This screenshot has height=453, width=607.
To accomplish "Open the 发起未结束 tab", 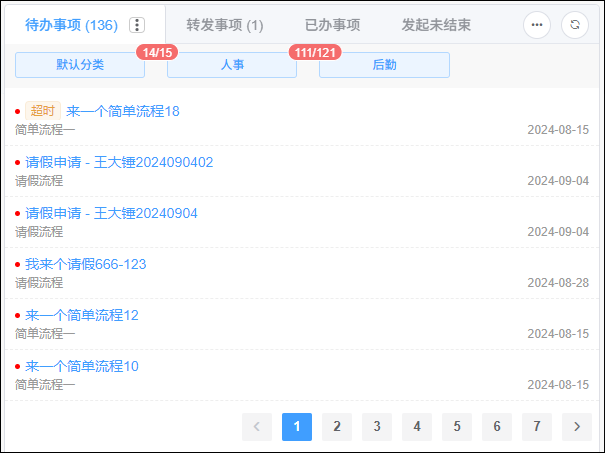I will tap(436, 25).
